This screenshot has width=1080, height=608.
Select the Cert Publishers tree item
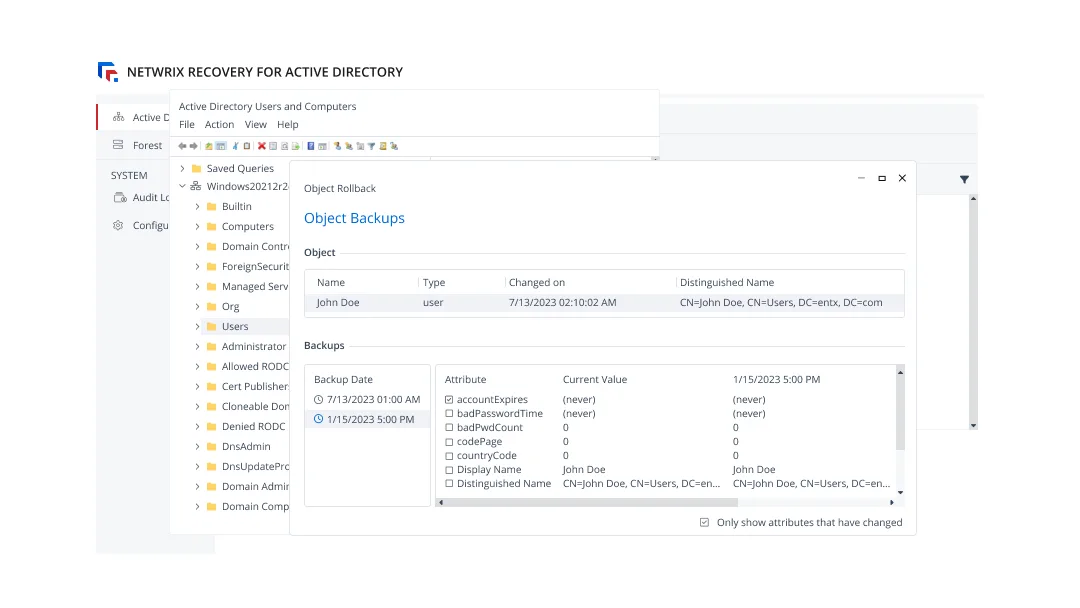click(254, 386)
